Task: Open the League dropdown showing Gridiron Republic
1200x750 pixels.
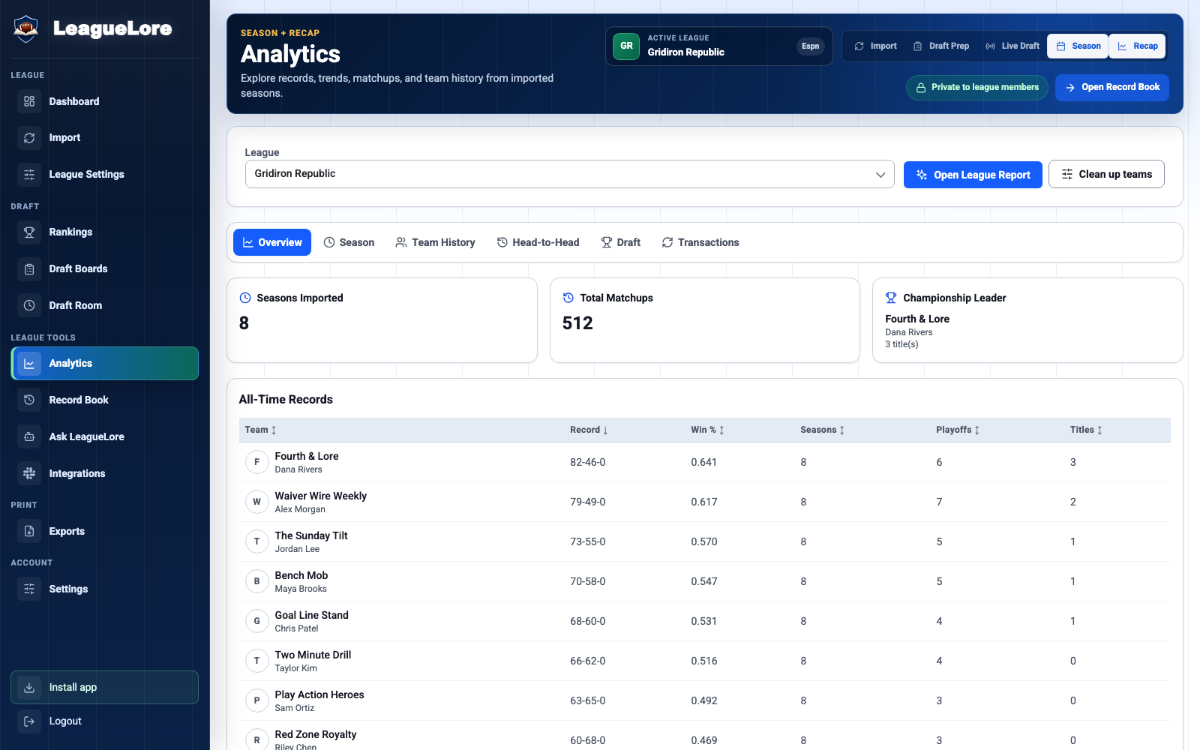Action: pyautogui.click(x=570, y=174)
